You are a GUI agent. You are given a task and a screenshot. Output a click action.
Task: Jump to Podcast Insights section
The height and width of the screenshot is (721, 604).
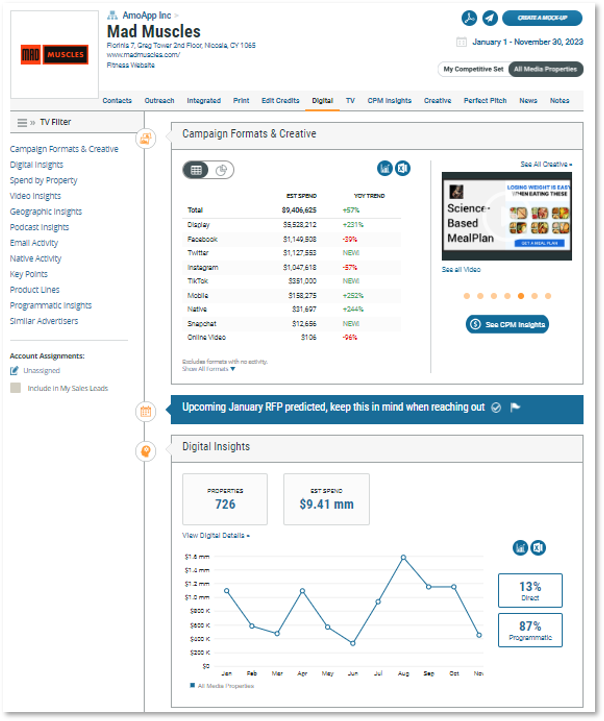click(x=40, y=228)
